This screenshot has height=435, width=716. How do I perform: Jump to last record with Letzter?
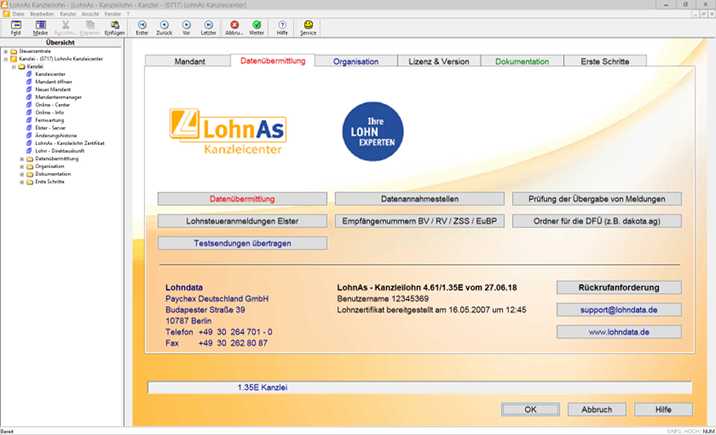(x=208, y=25)
